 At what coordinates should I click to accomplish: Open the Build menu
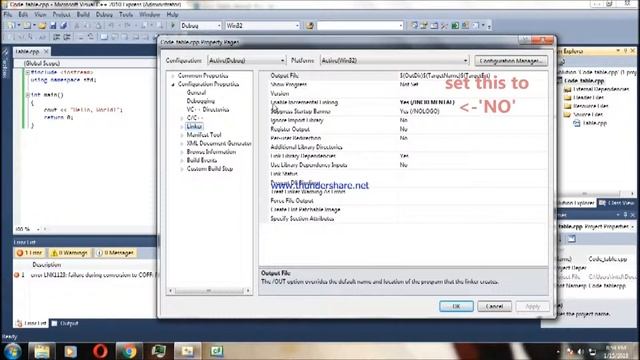pyautogui.click(x=83, y=14)
